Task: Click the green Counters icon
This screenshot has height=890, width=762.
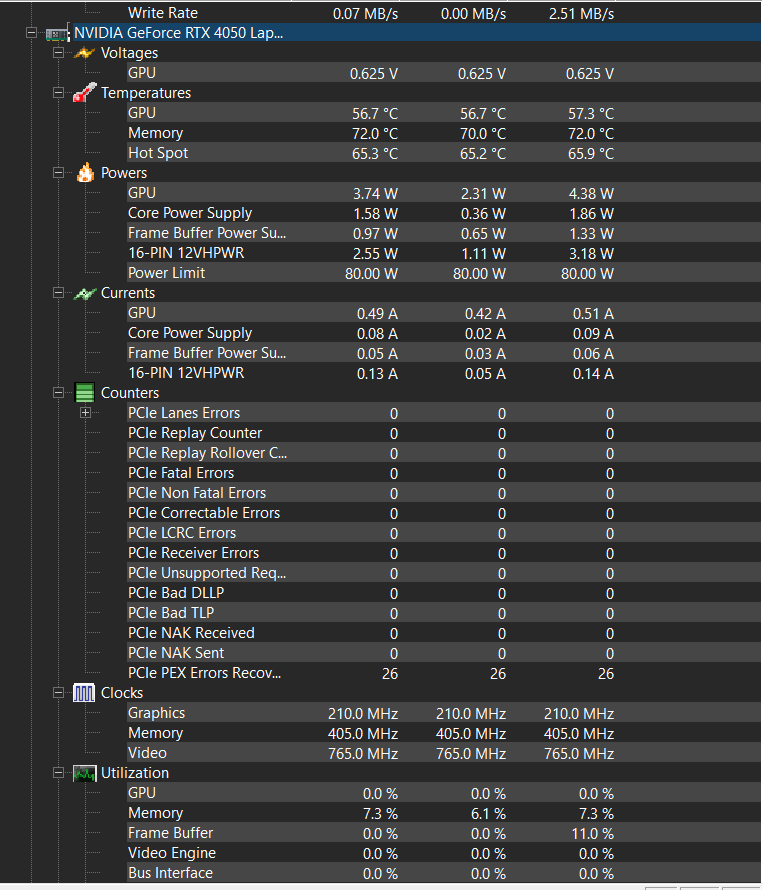Action: click(85, 393)
